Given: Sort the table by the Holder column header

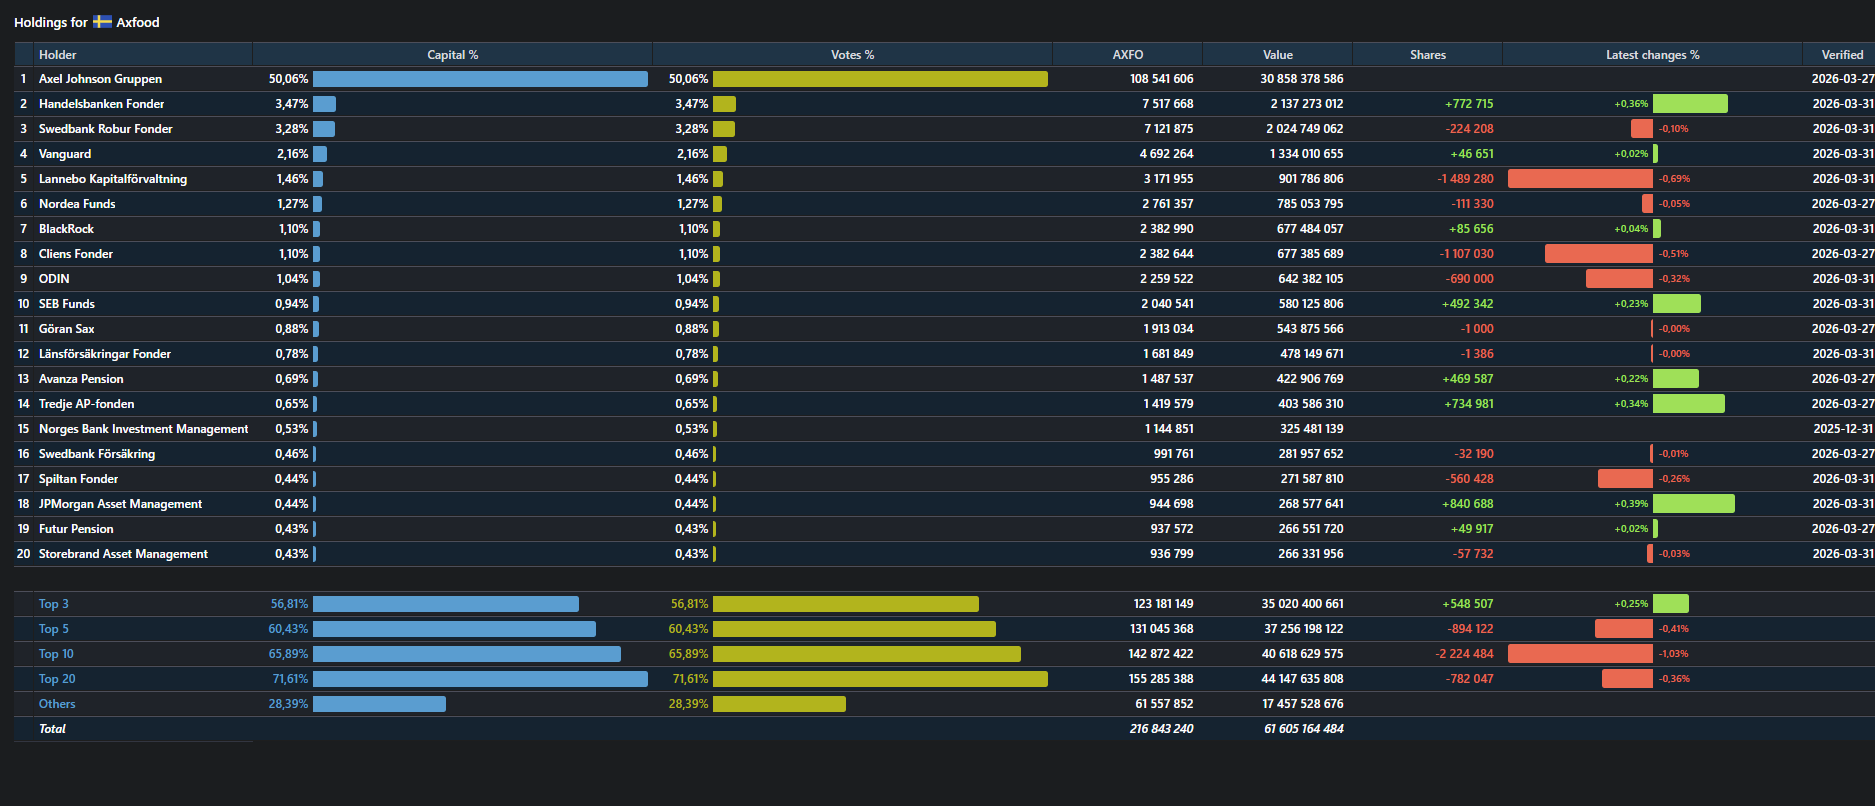Looking at the screenshot, I should [57, 55].
